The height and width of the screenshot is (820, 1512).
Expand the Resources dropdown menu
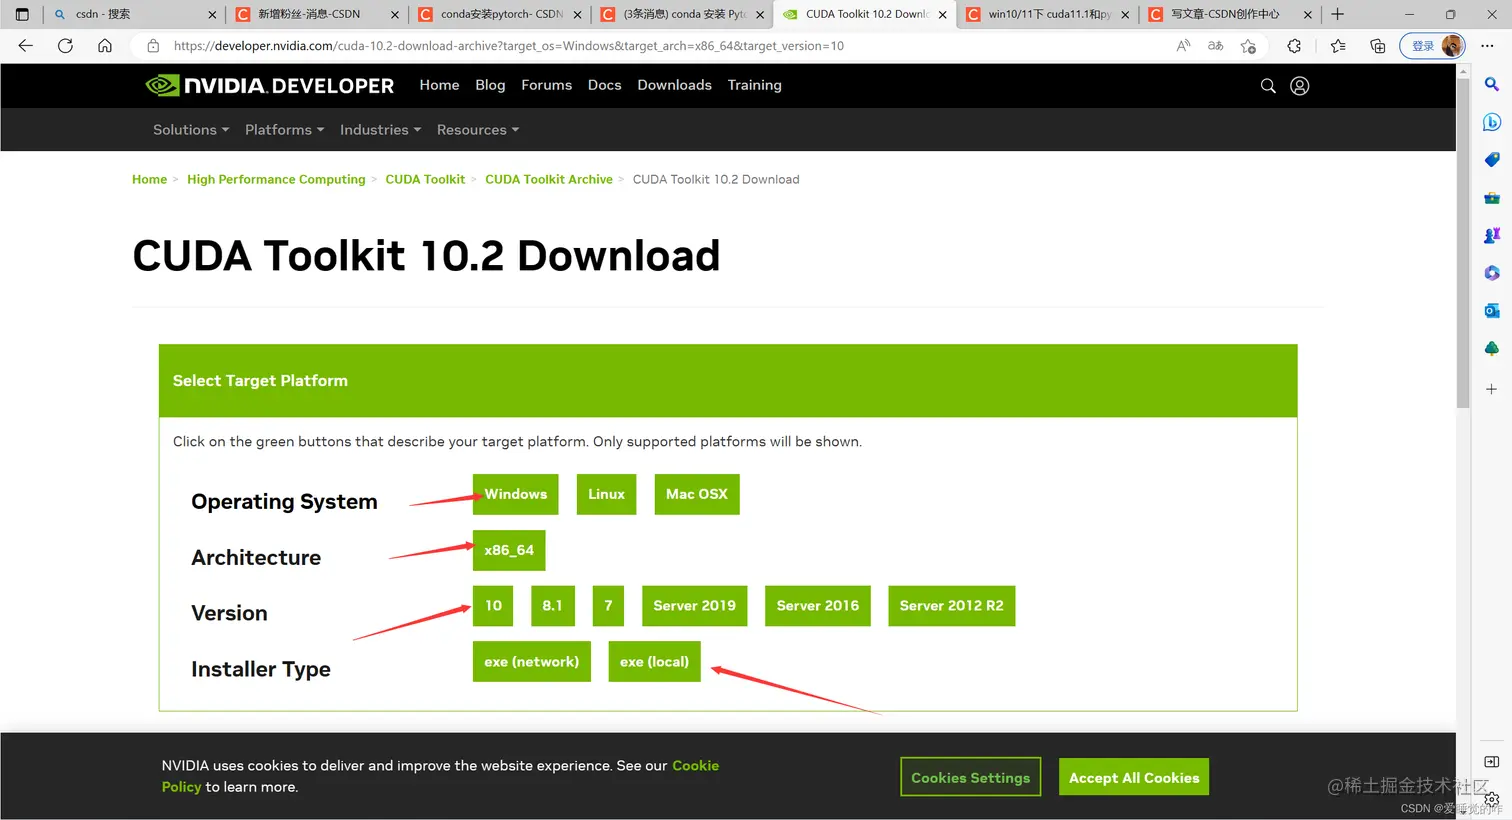[478, 130]
